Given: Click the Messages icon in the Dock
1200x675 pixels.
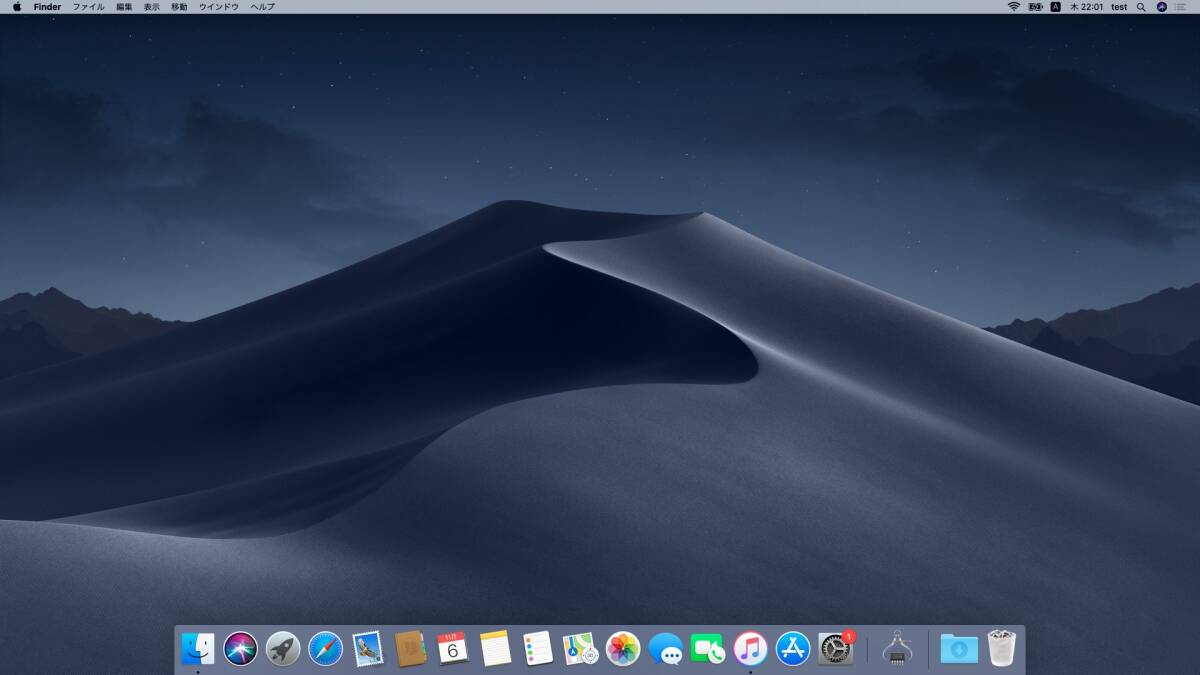Looking at the screenshot, I should [665, 649].
